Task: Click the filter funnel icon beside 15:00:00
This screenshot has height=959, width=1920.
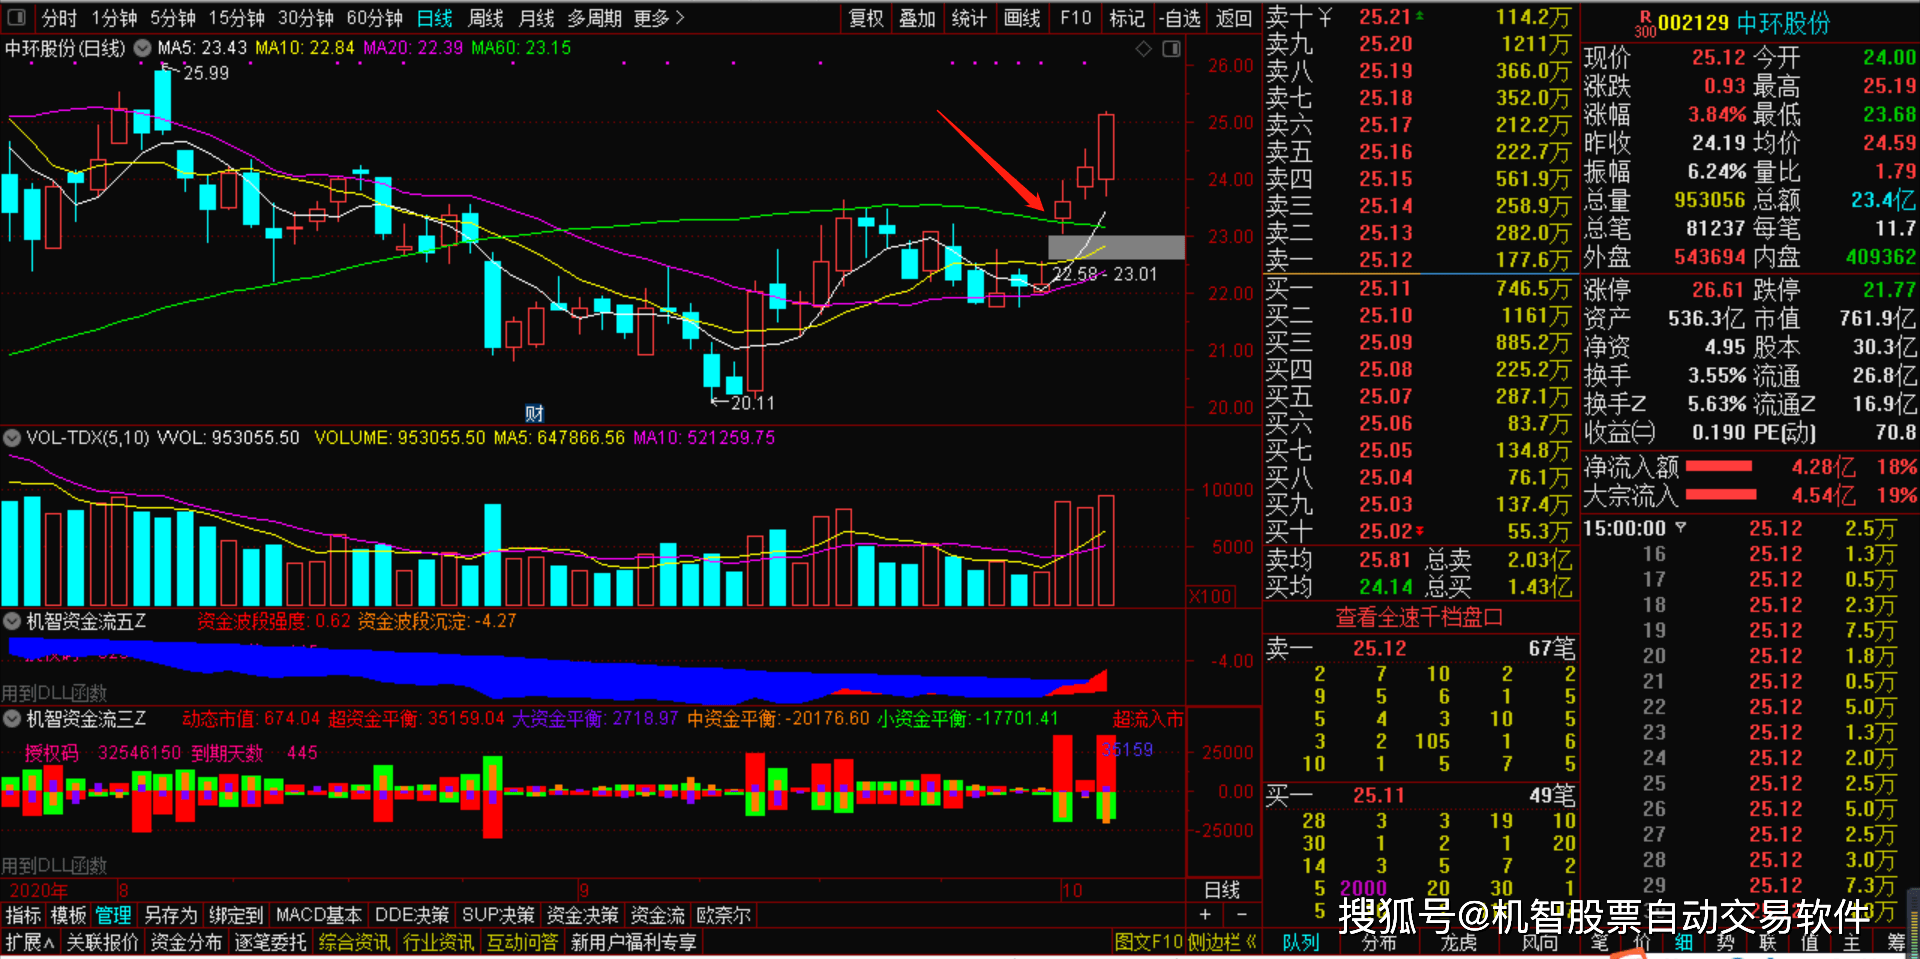Action: [1681, 527]
